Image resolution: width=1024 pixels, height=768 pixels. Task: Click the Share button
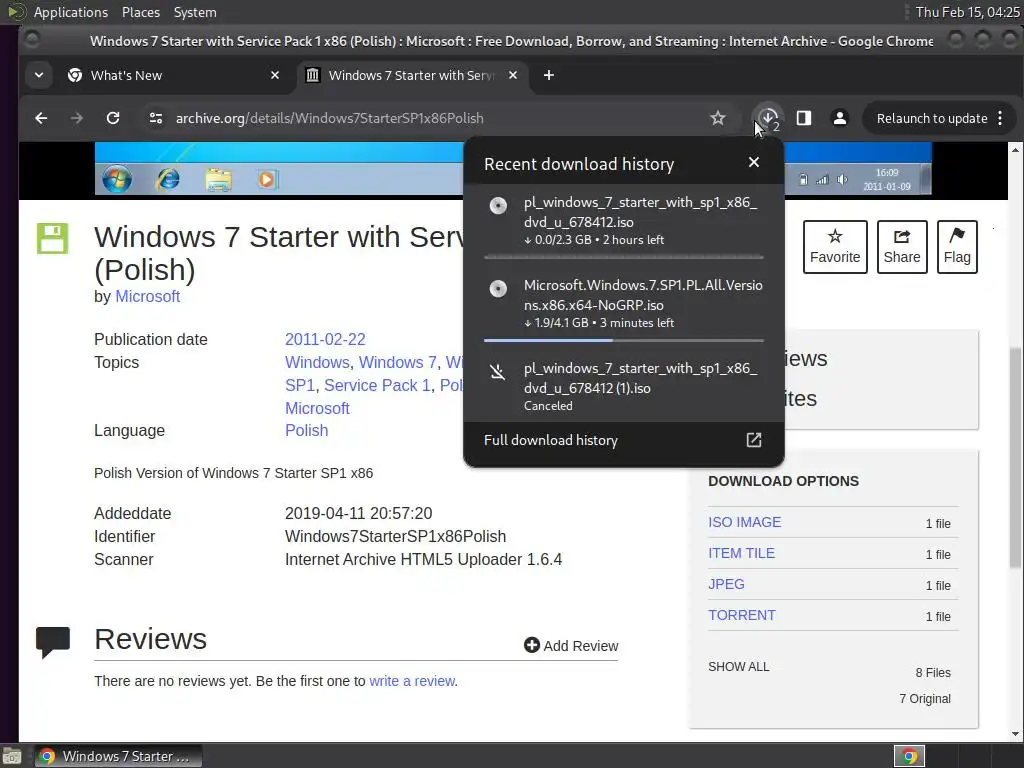[902, 247]
